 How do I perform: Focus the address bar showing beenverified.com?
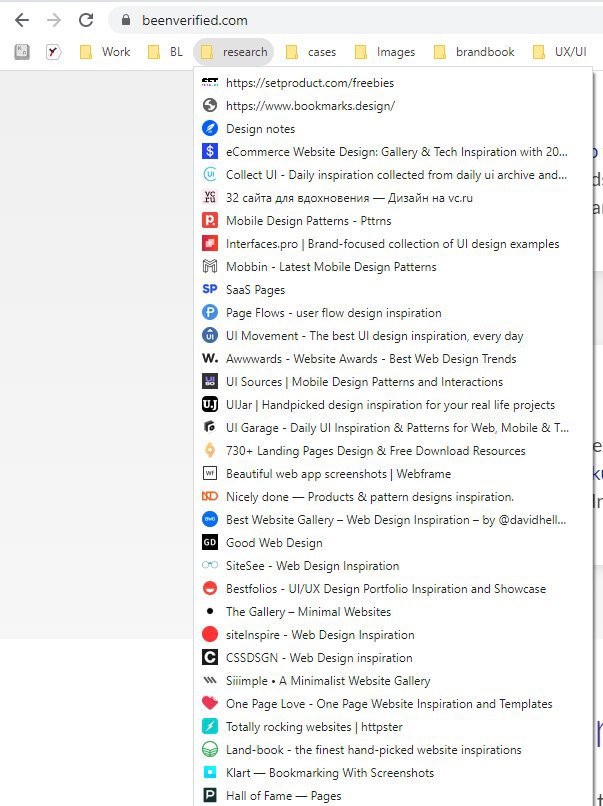click(x=355, y=20)
